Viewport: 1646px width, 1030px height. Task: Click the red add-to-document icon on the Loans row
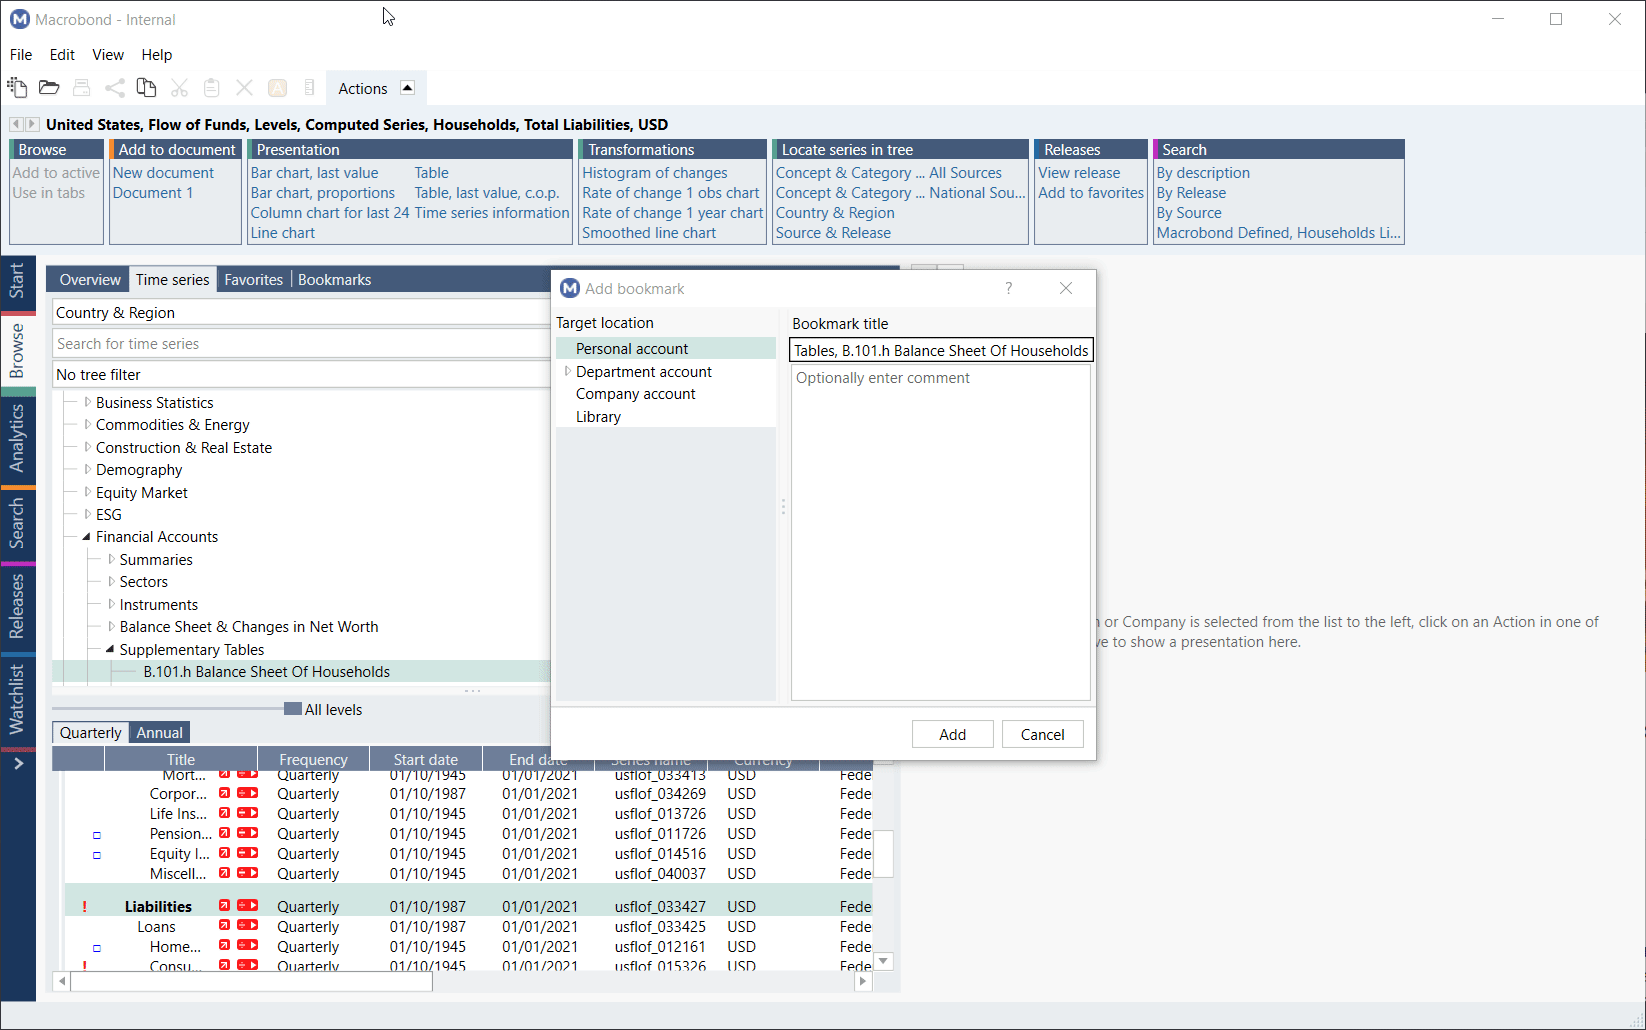pyautogui.click(x=248, y=926)
